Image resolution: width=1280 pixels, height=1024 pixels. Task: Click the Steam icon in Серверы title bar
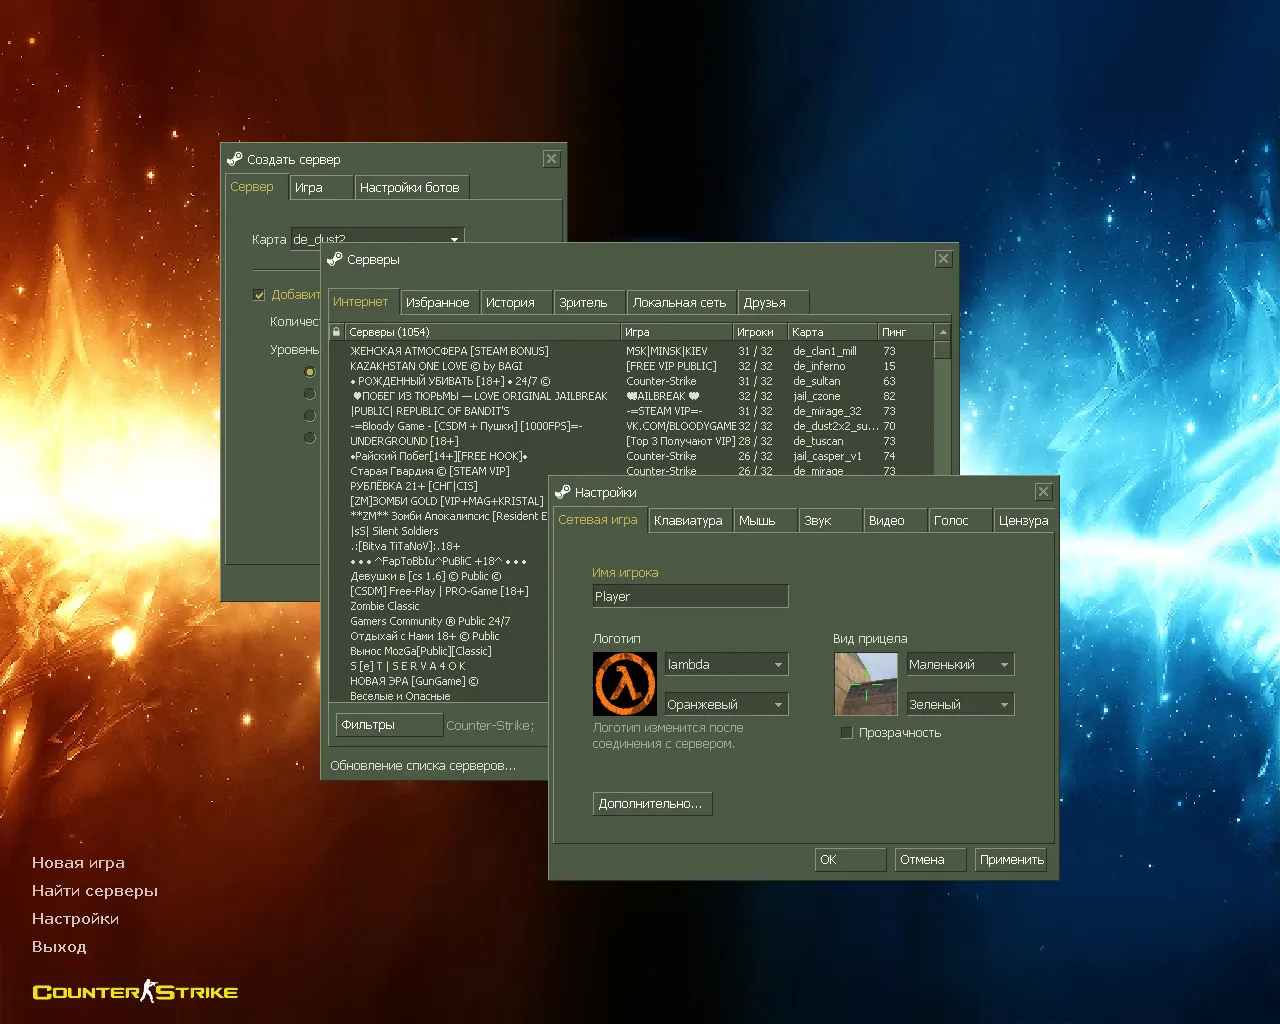[x=335, y=259]
